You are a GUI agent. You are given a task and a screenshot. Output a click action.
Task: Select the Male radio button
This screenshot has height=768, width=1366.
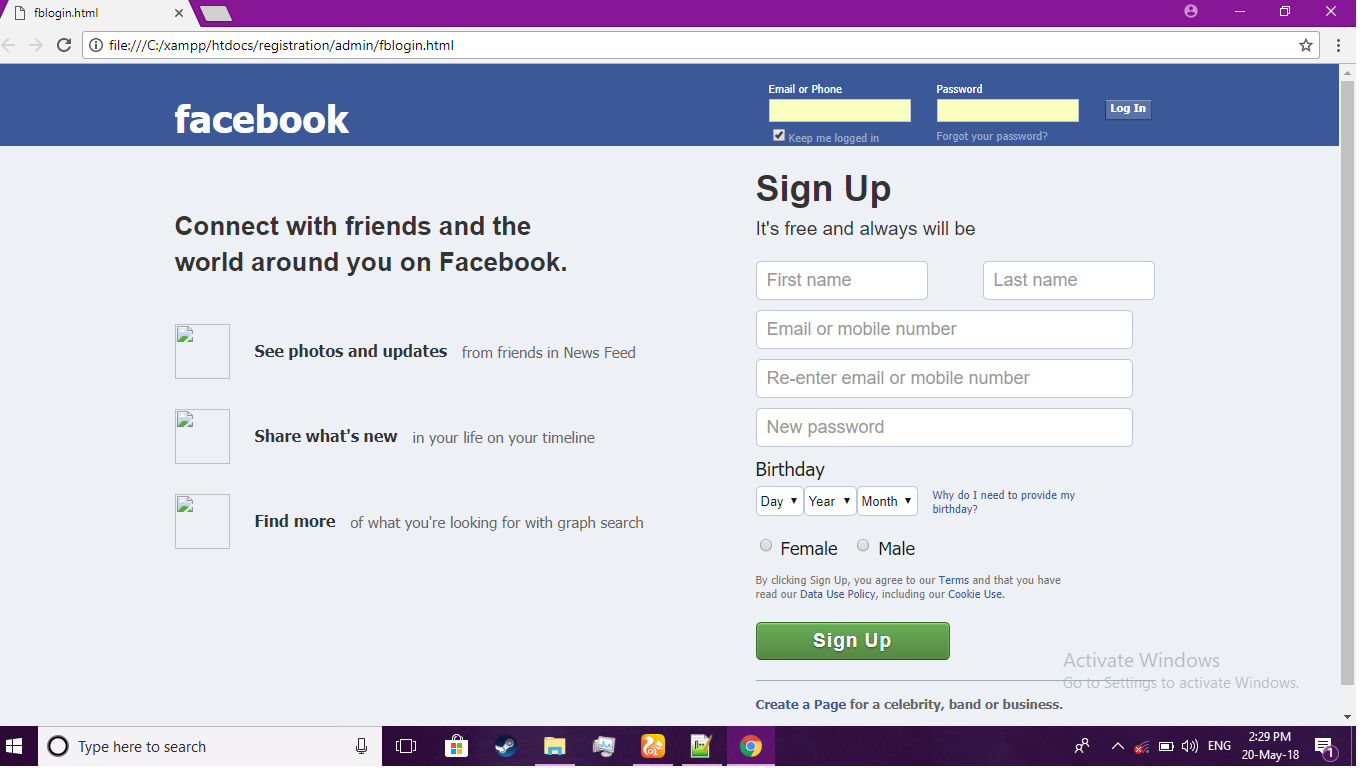[863, 545]
